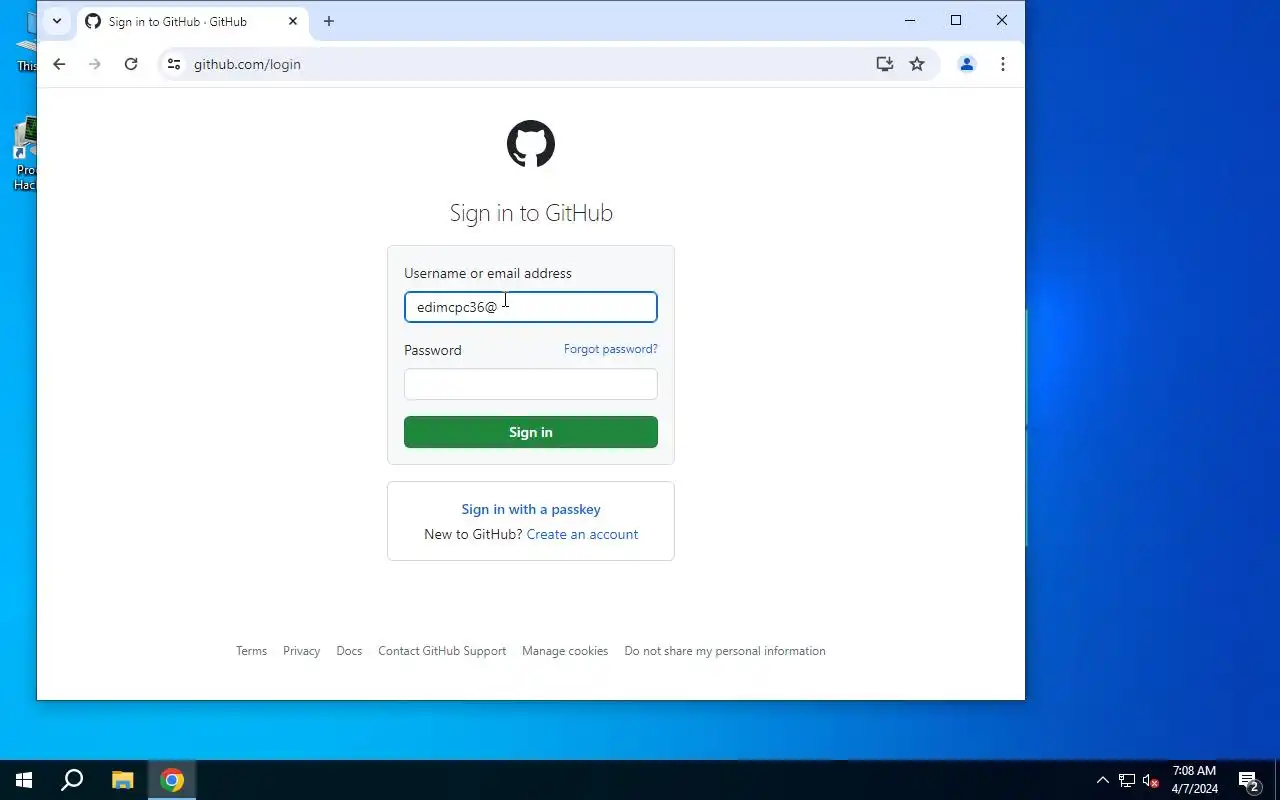Click the muted volume tray icon
Image resolution: width=1280 pixels, height=800 pixels.
(1151, 780)
